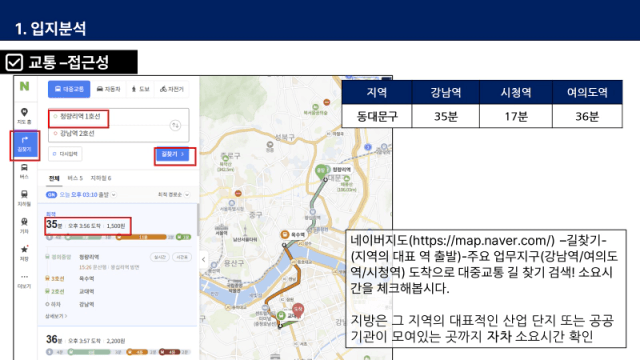
Task: Select the 자전거 bicycle tab
Action: (x=172, y=89)
